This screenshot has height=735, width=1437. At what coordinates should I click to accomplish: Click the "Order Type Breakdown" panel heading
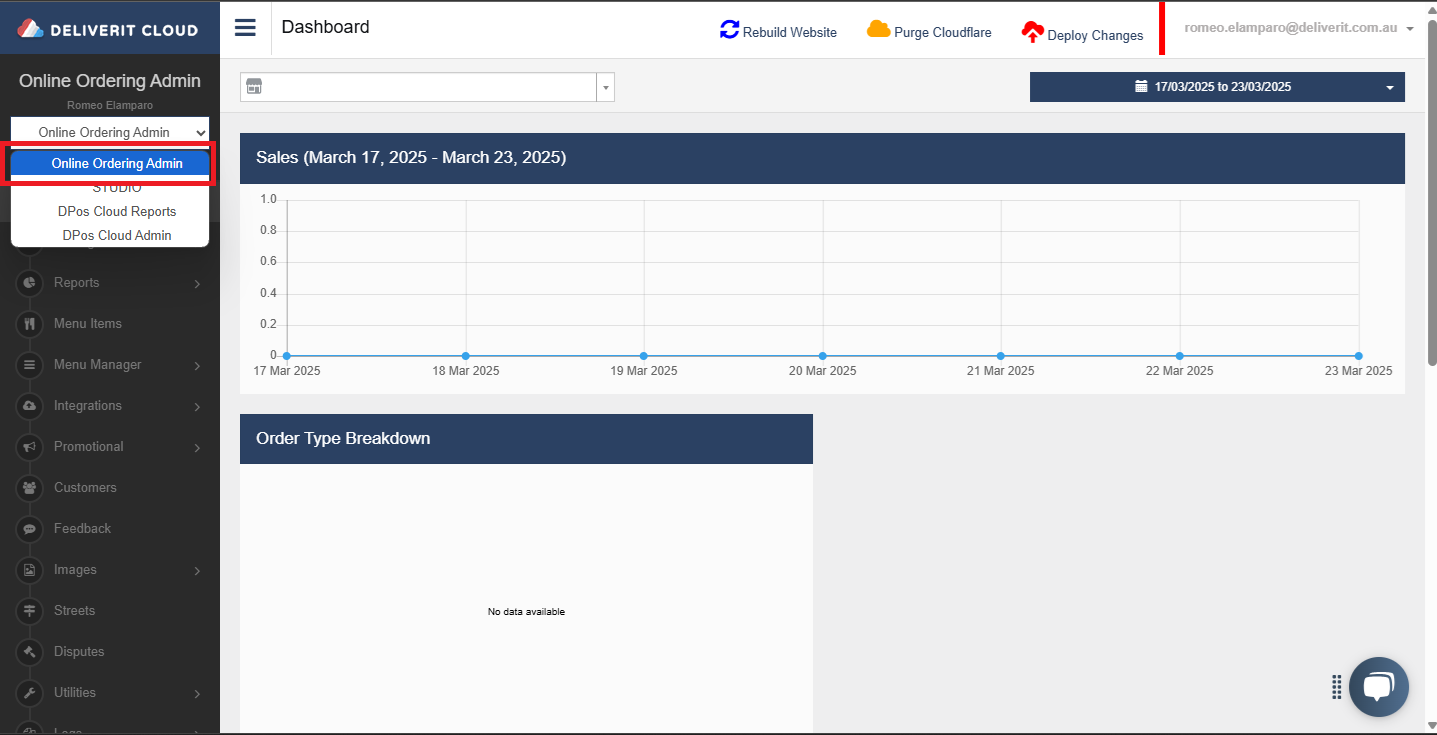pos(343,439)
